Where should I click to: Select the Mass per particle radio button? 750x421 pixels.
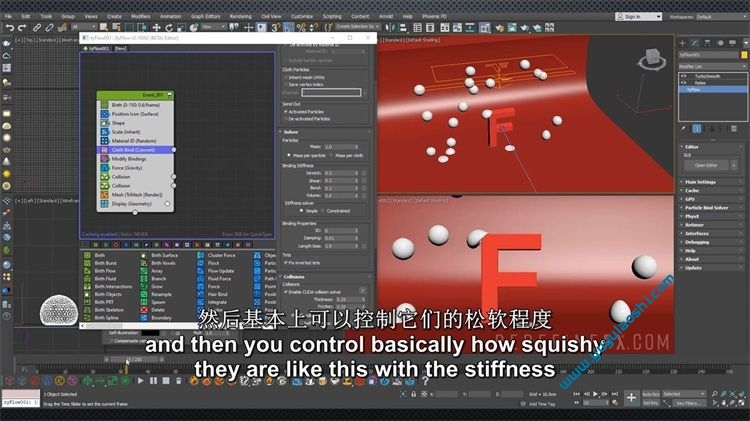point(289,155)
